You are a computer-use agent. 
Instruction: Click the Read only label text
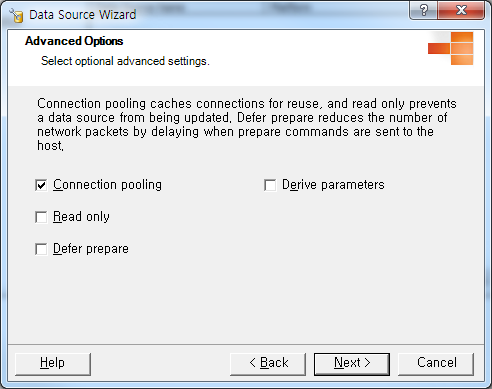tap(81, 217)
